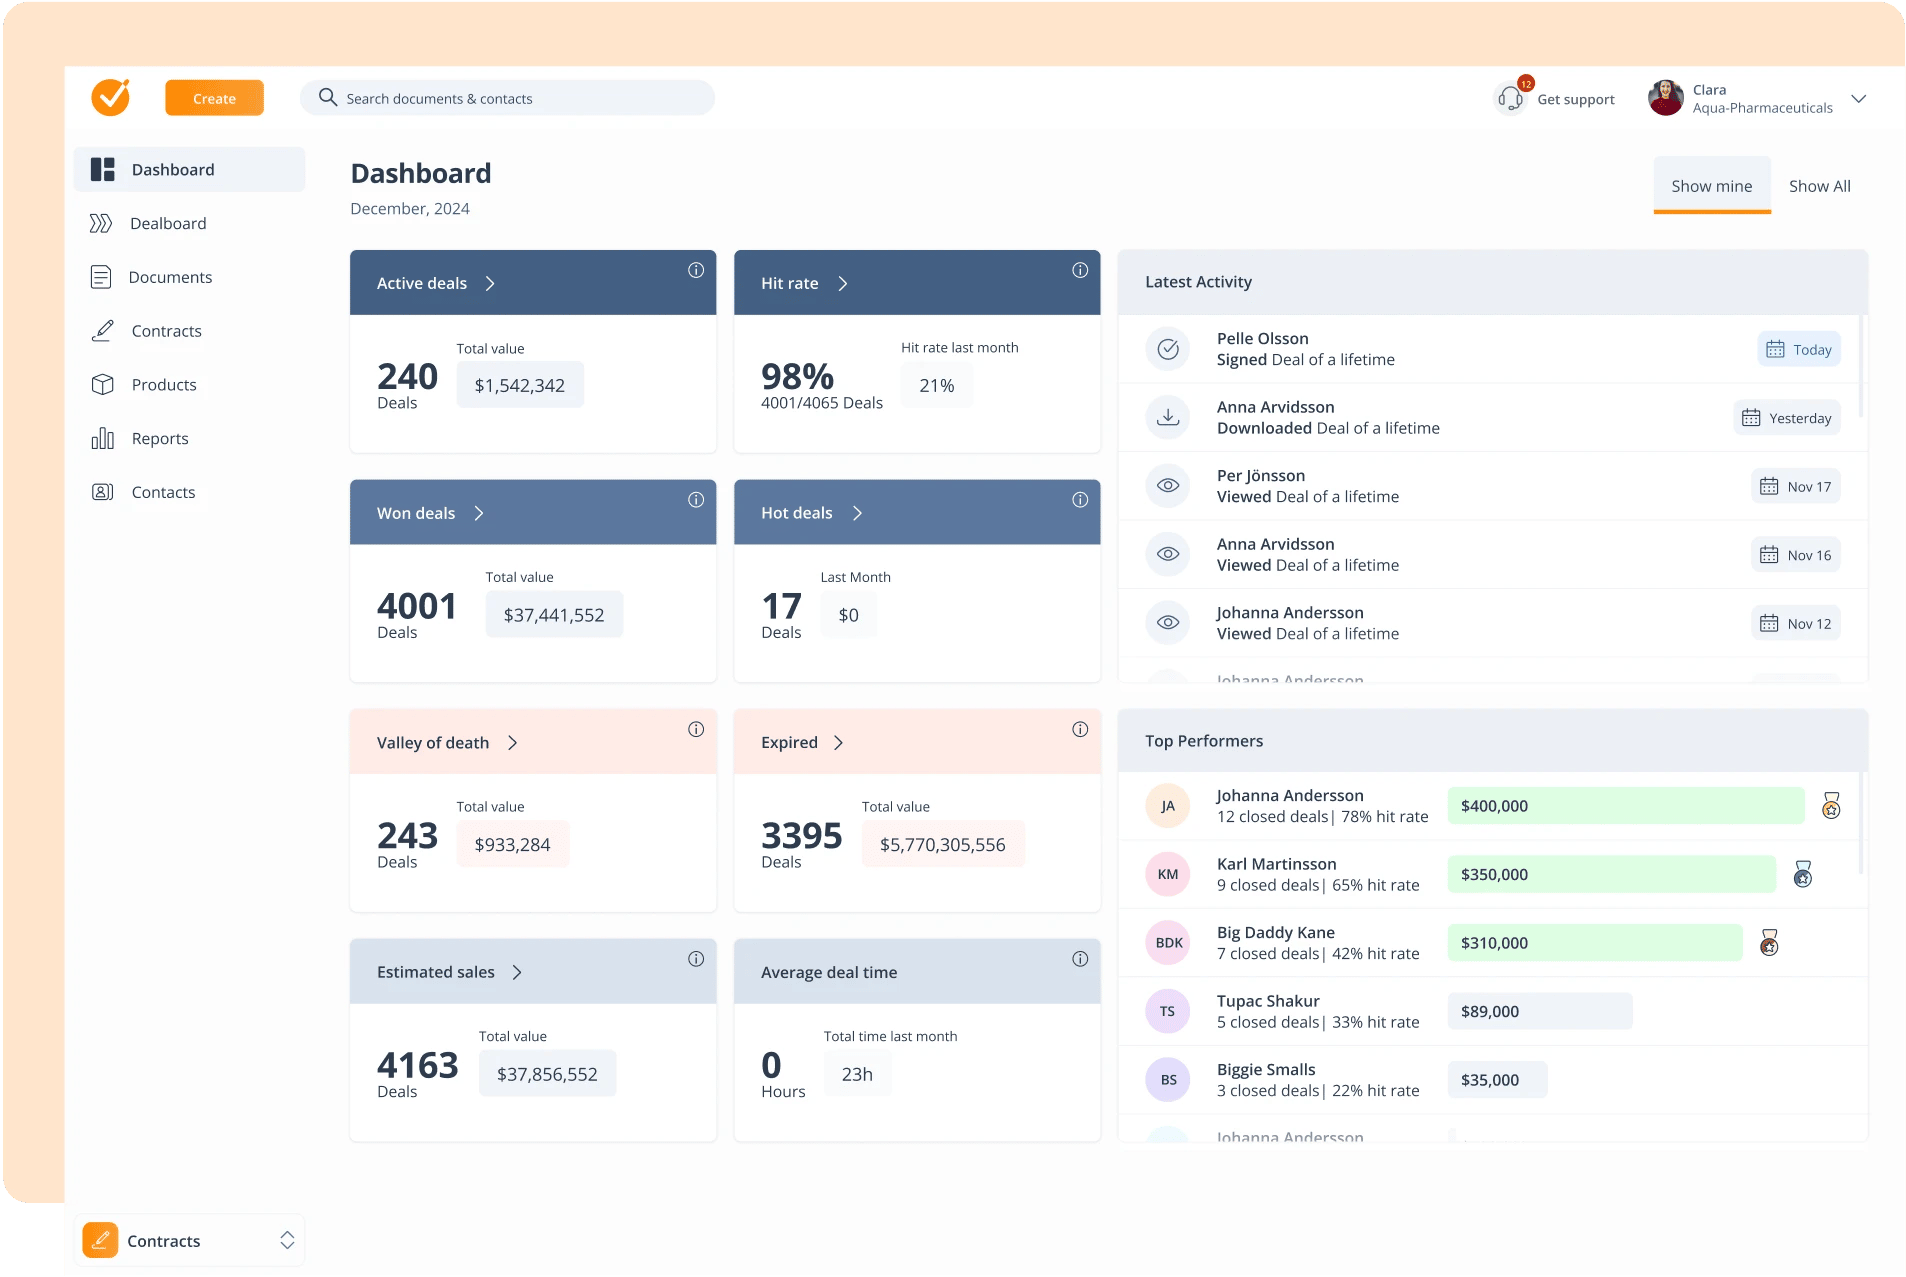The image size is (1906, 1277).
Task: Toggle the viewed eye on Johanna Andersson Nov 12
Action: [x=1168, y=622]
